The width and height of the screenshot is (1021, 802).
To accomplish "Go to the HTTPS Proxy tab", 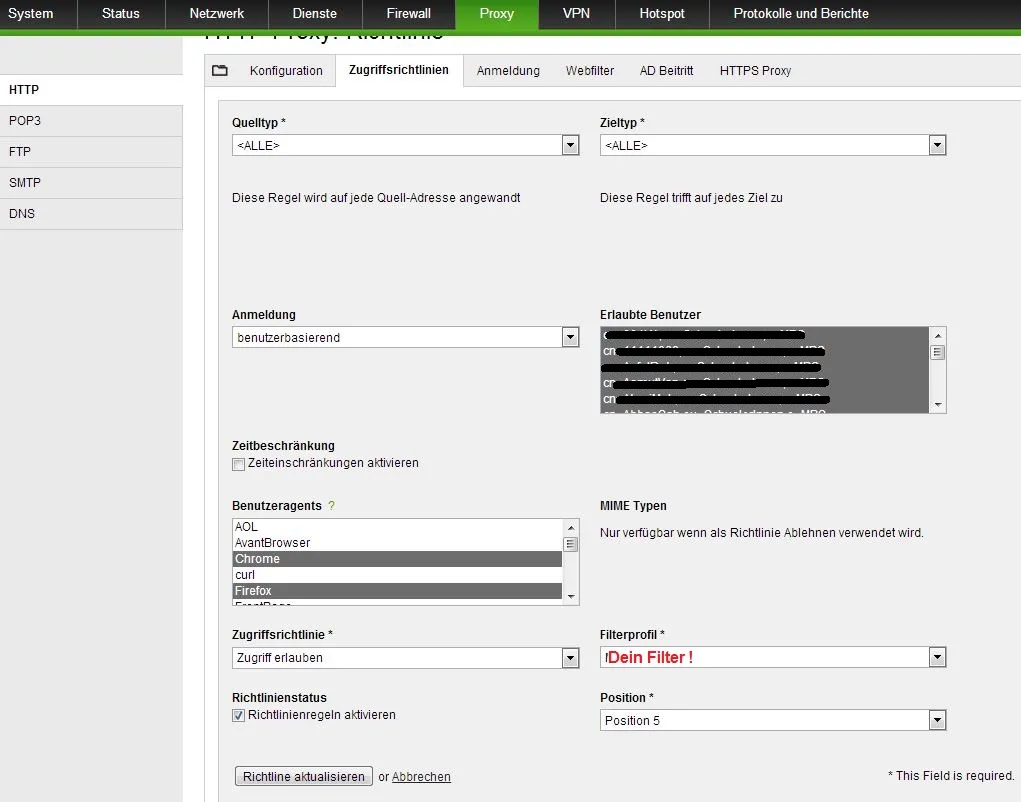I will 755,71.
